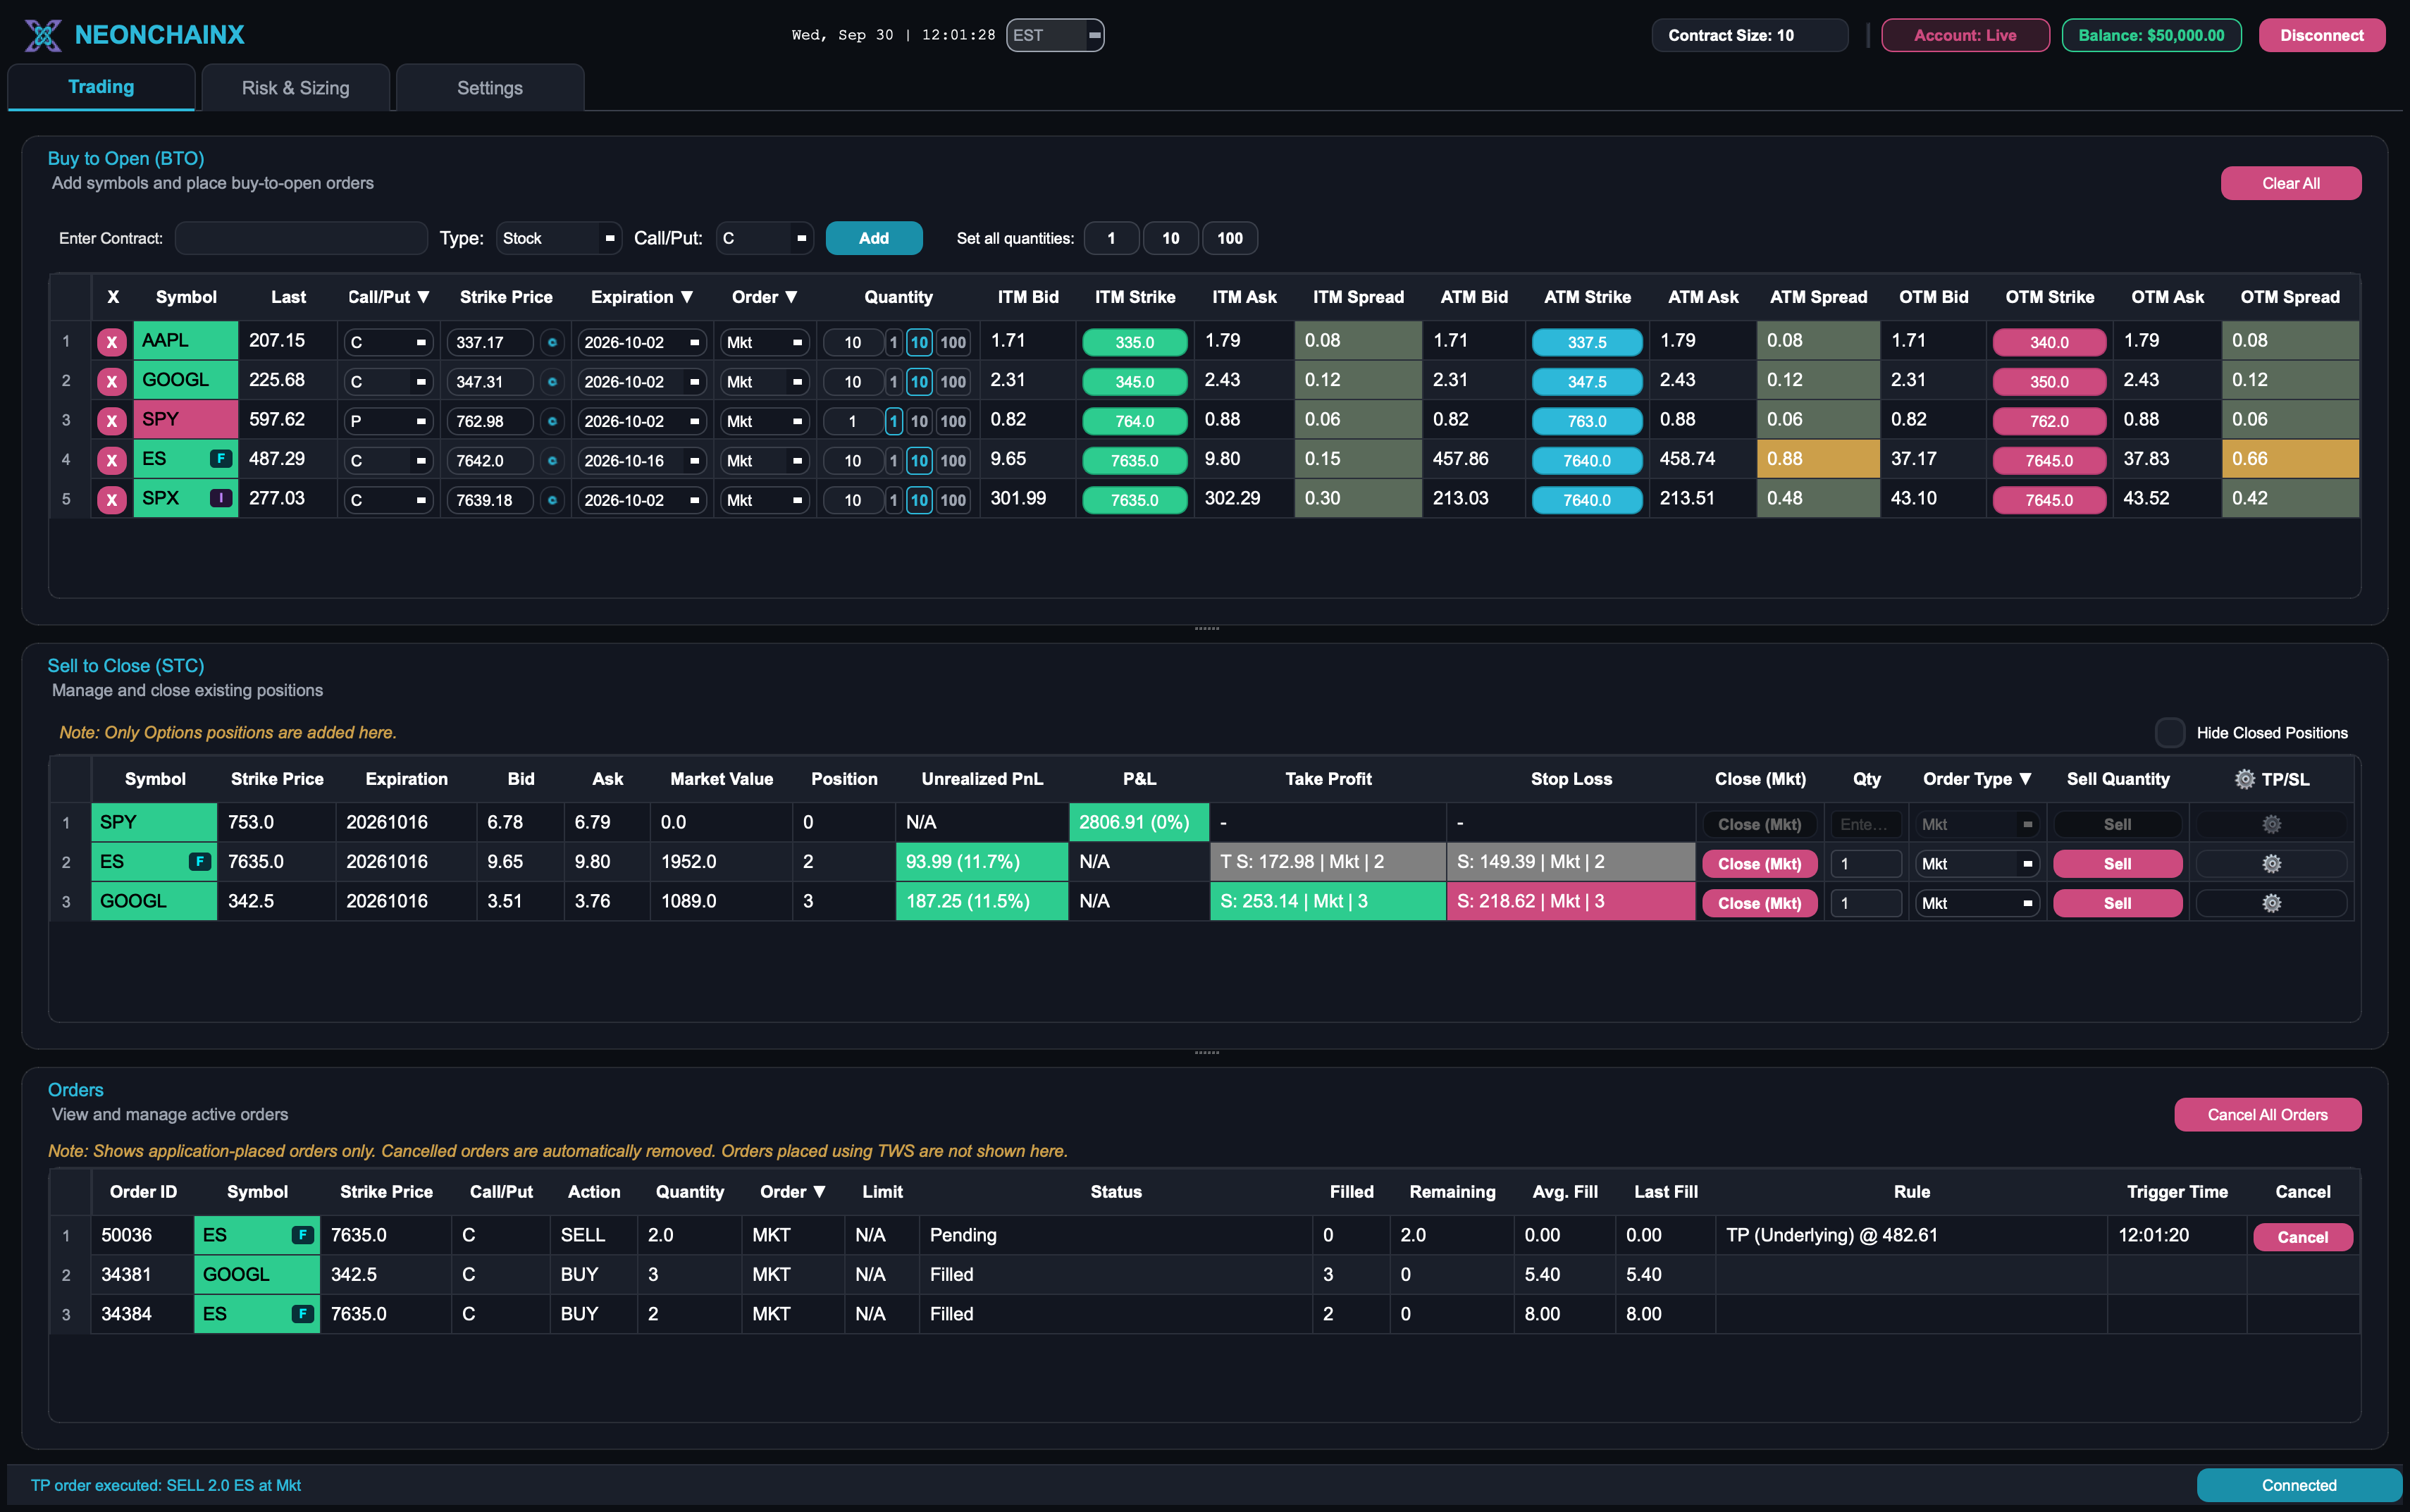The image size is (2410, 1512).
Task: Sort by the Expiration column header
Action: pyautogui.click(x=641, y=297)
